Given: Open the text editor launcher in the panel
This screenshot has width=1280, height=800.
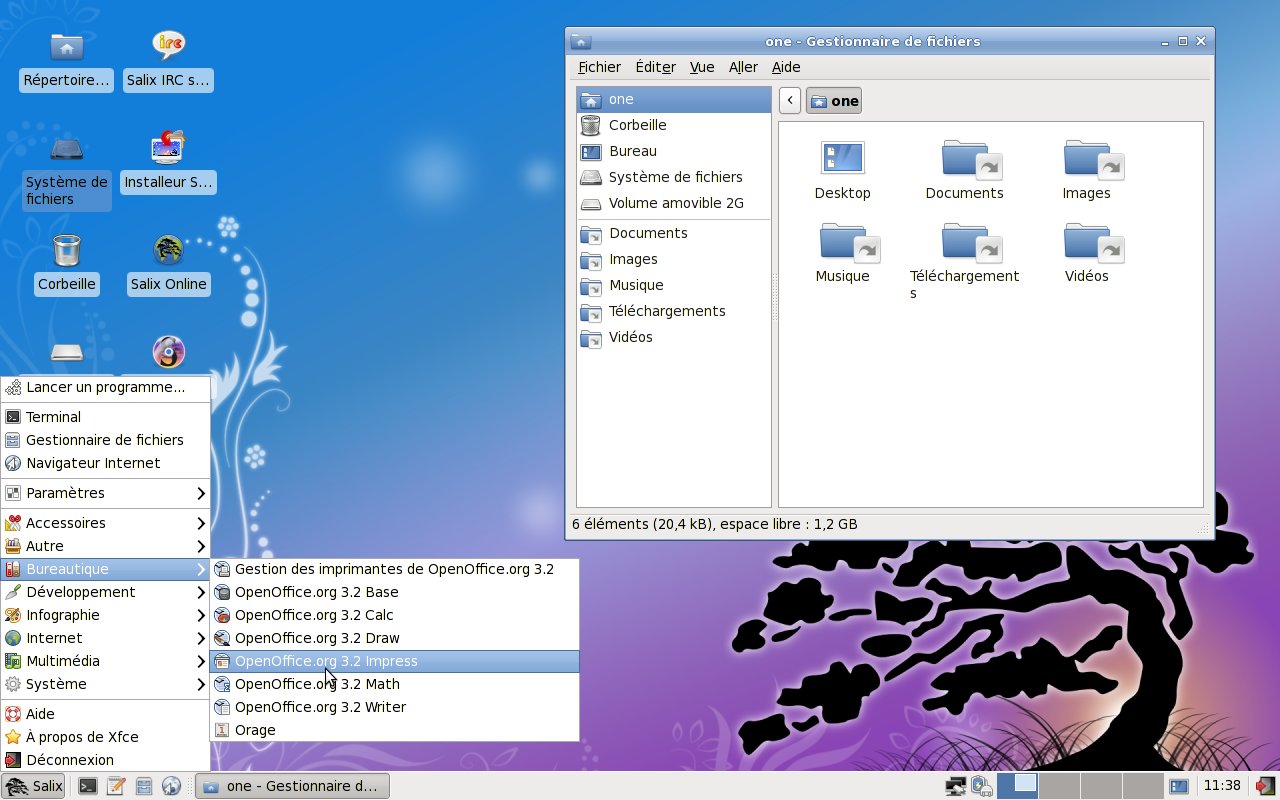Looking at the screenshot, I should [116, 786].
